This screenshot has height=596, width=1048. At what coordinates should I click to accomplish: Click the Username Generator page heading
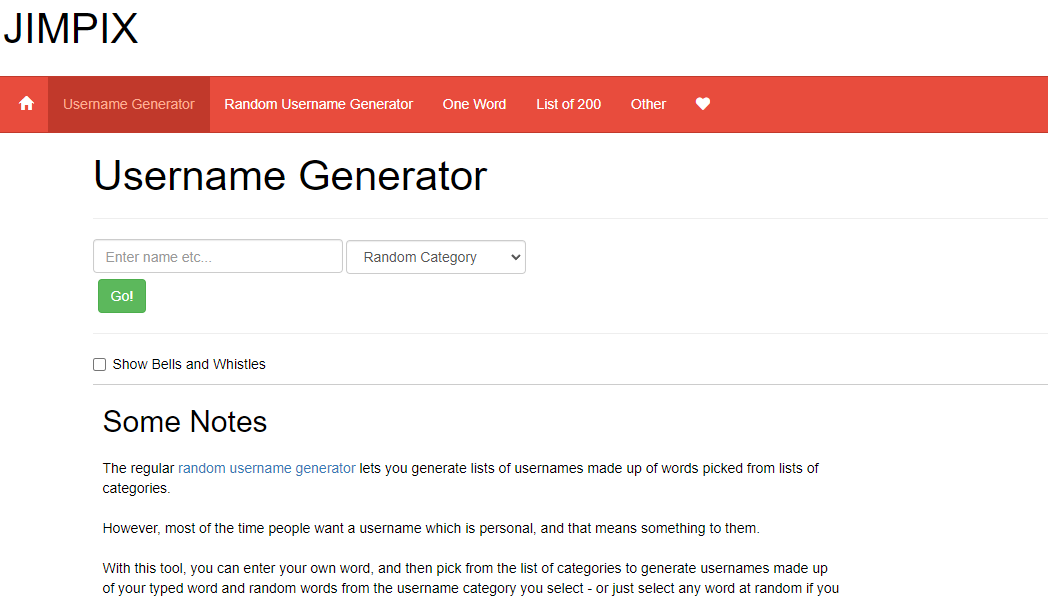(290, 176)
